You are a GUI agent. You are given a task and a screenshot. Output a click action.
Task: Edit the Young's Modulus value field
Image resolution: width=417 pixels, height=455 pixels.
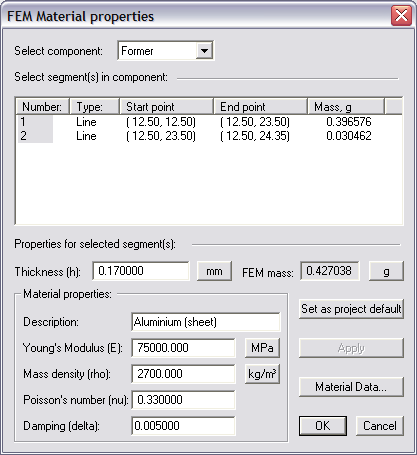[x=183, y=348]
